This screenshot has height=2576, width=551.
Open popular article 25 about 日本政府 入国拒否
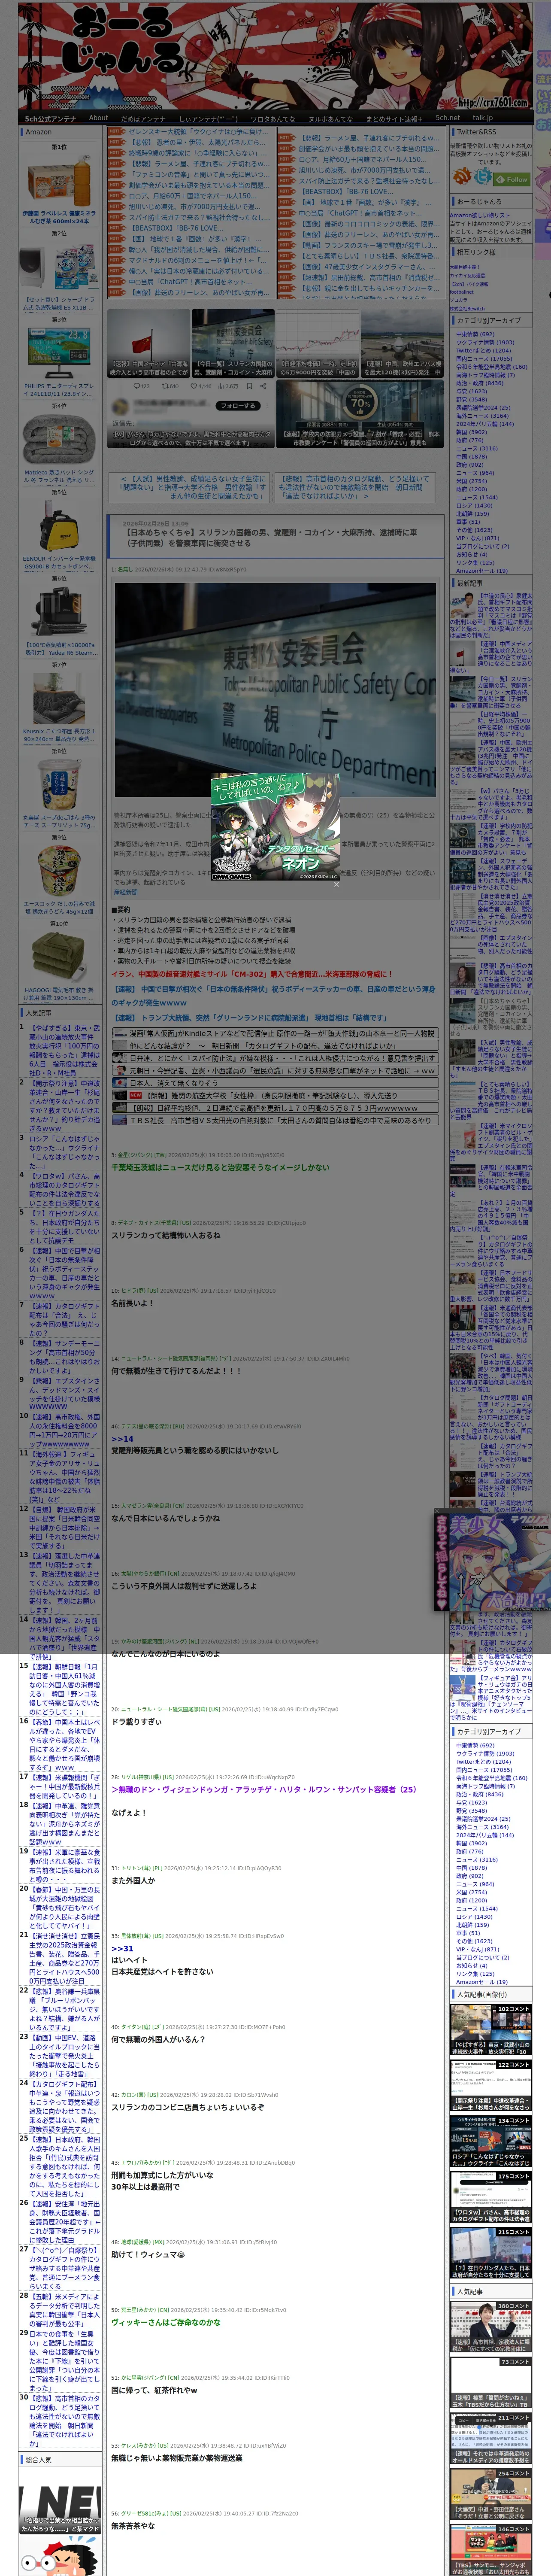click(x=64, y=2166)
